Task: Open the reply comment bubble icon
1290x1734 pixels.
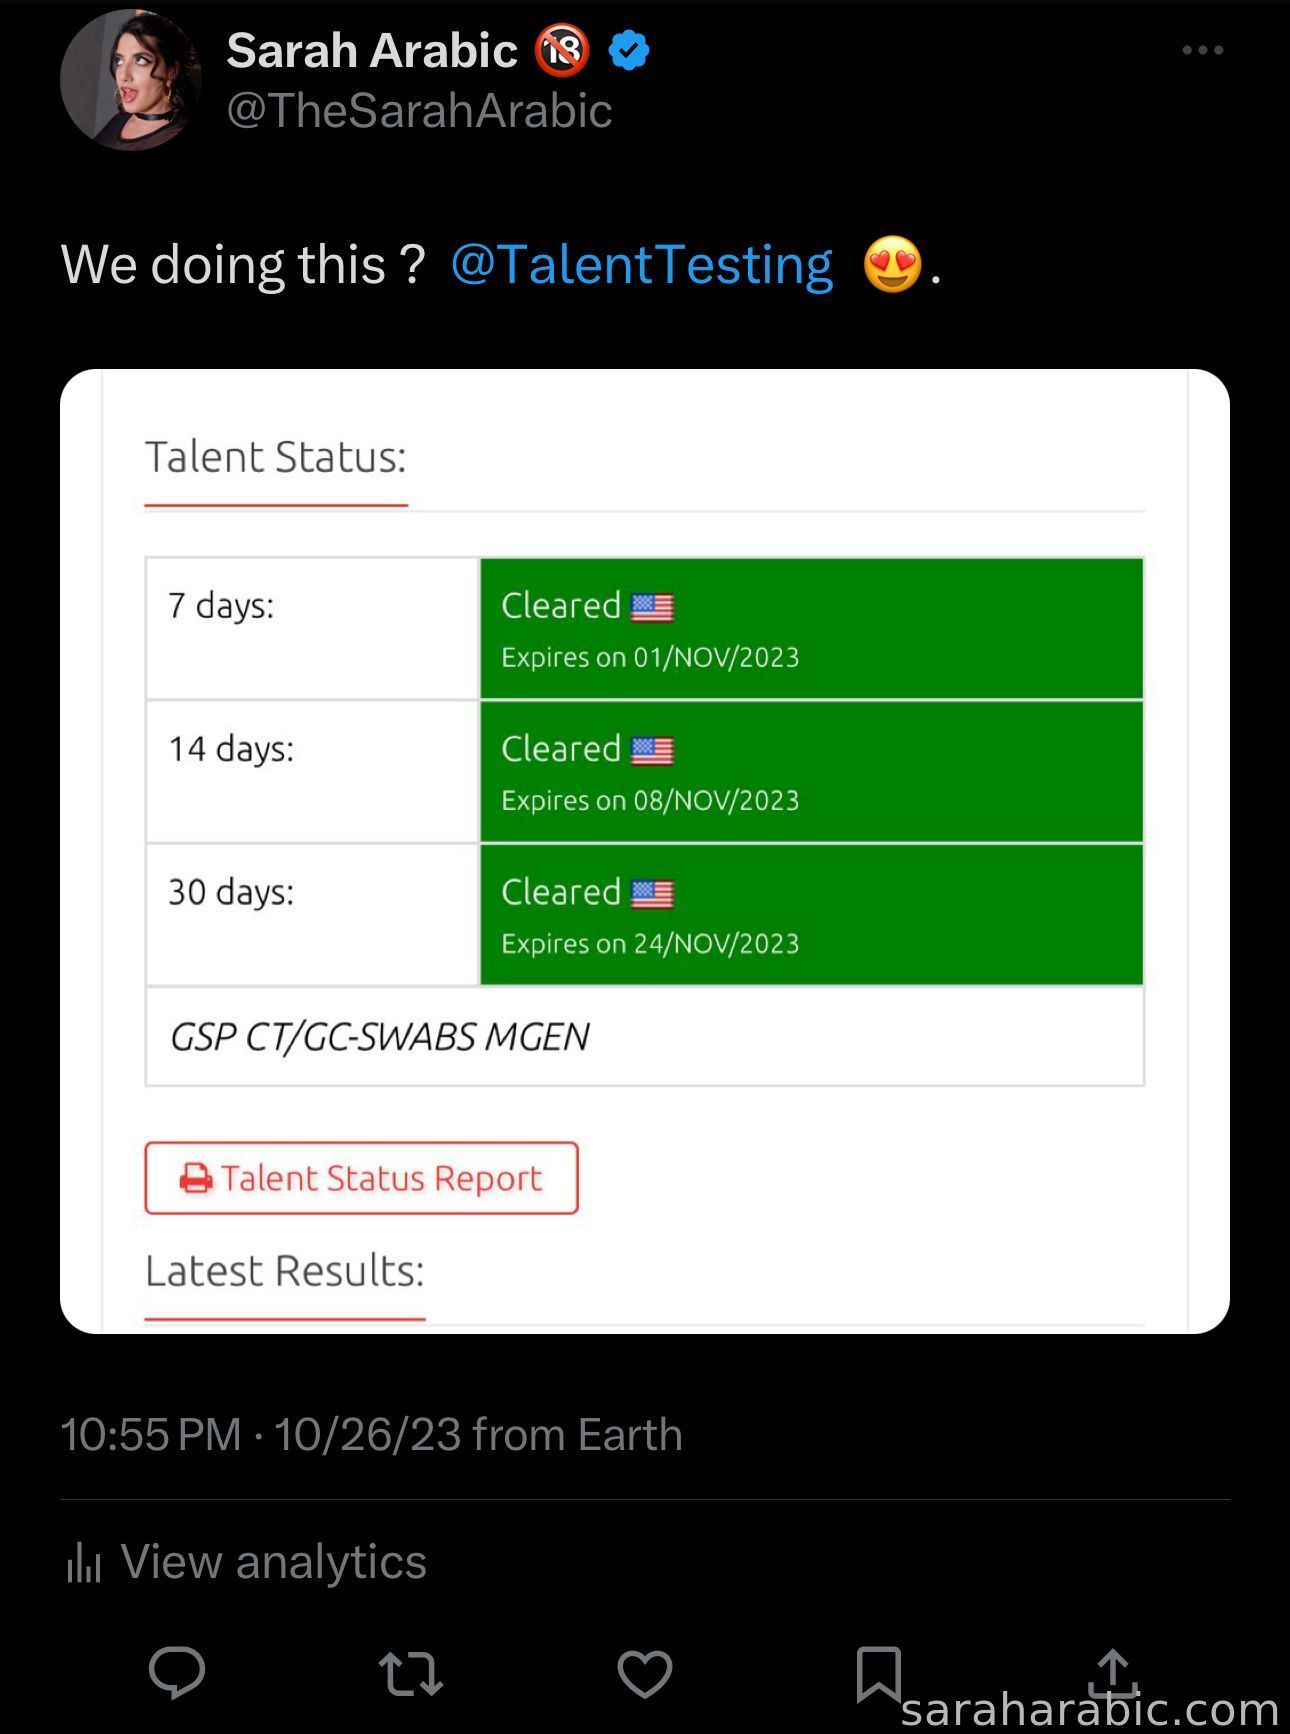Action: click(x=177, y=1672)
